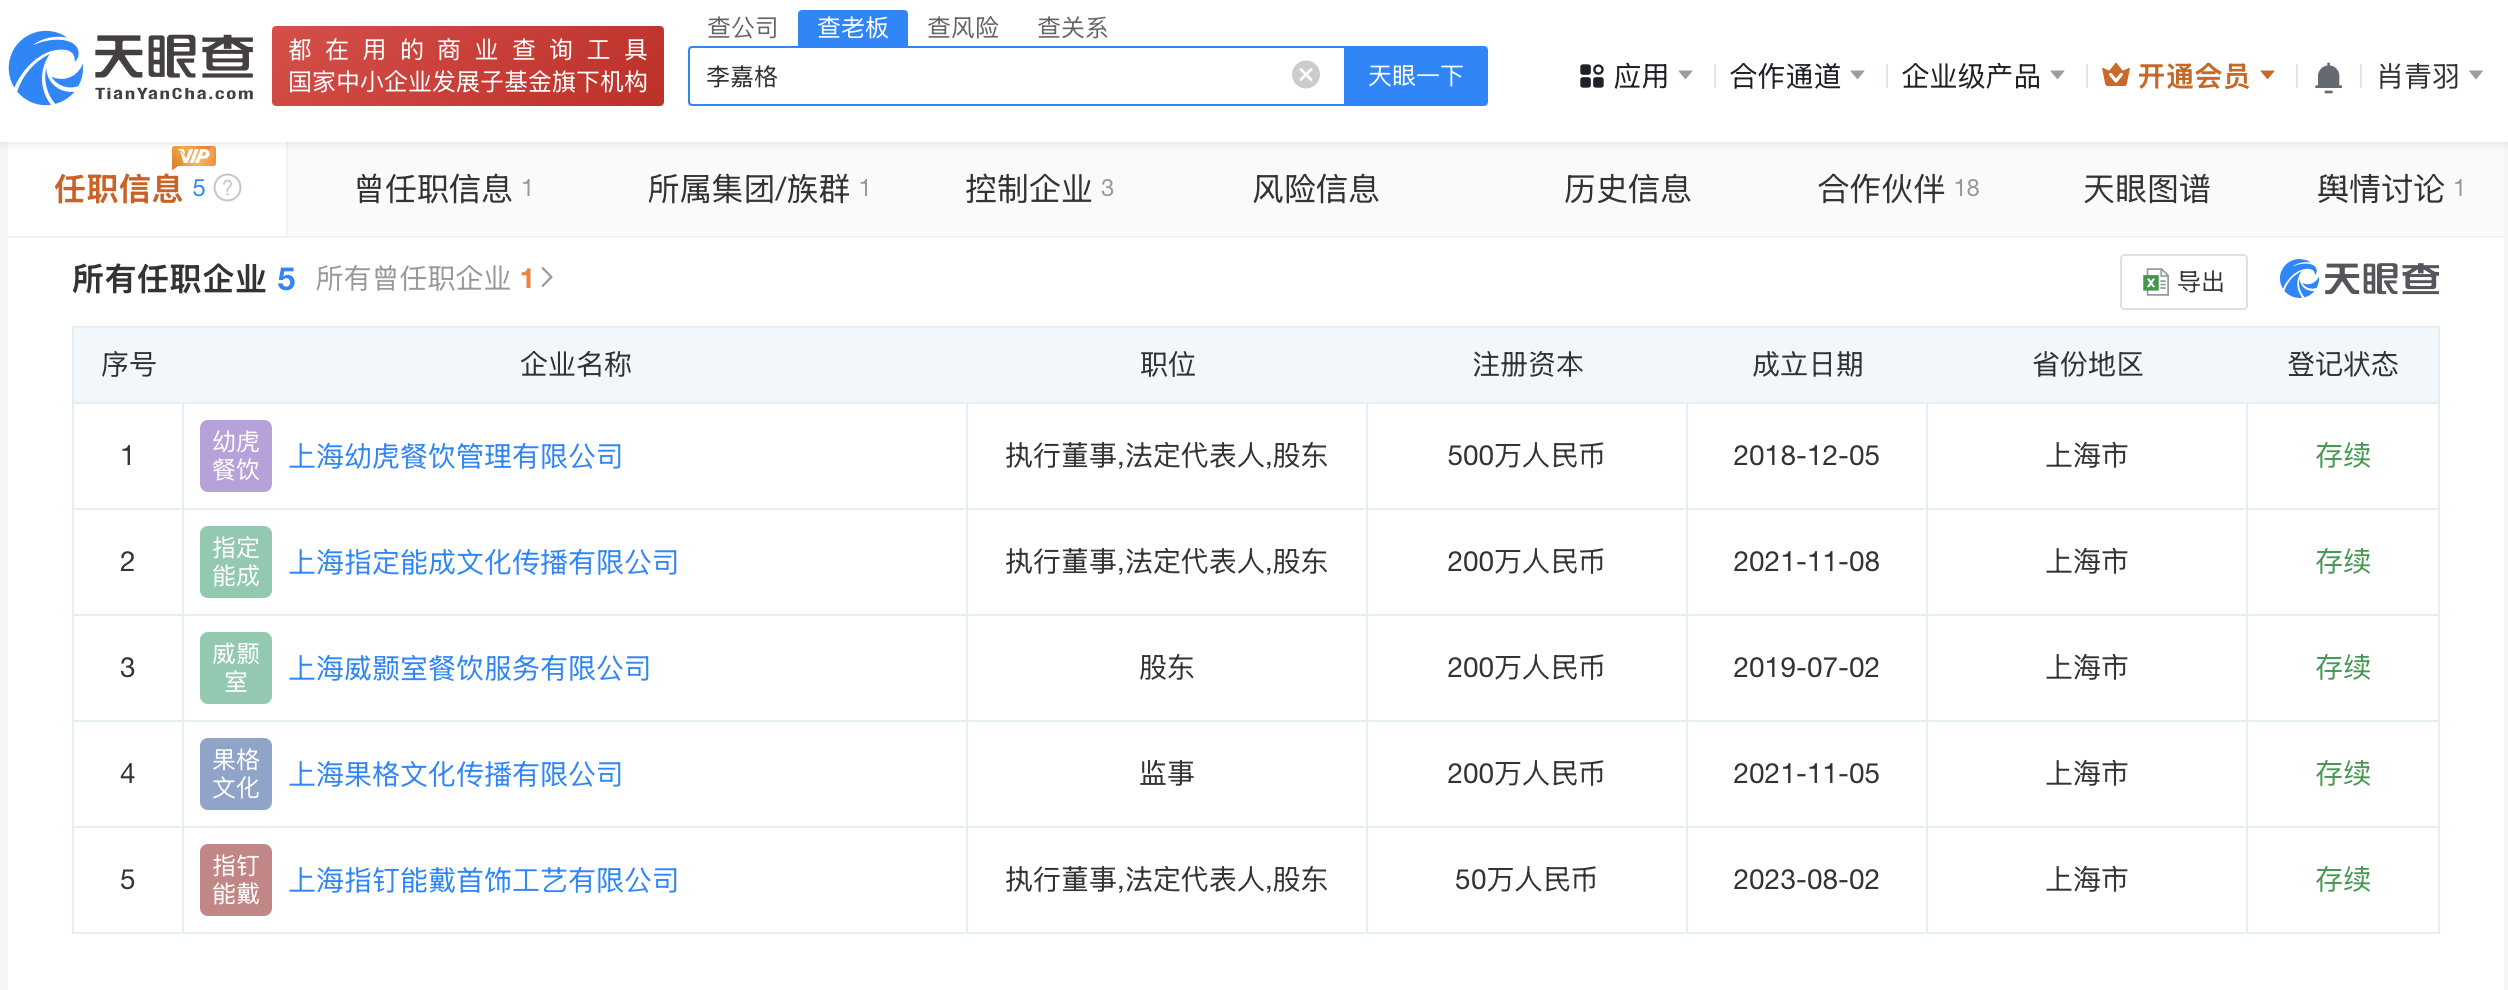This screenshot has height=990, width=2508.
Task: Click the 成立日期 column header
Action: coord(1807,364)
